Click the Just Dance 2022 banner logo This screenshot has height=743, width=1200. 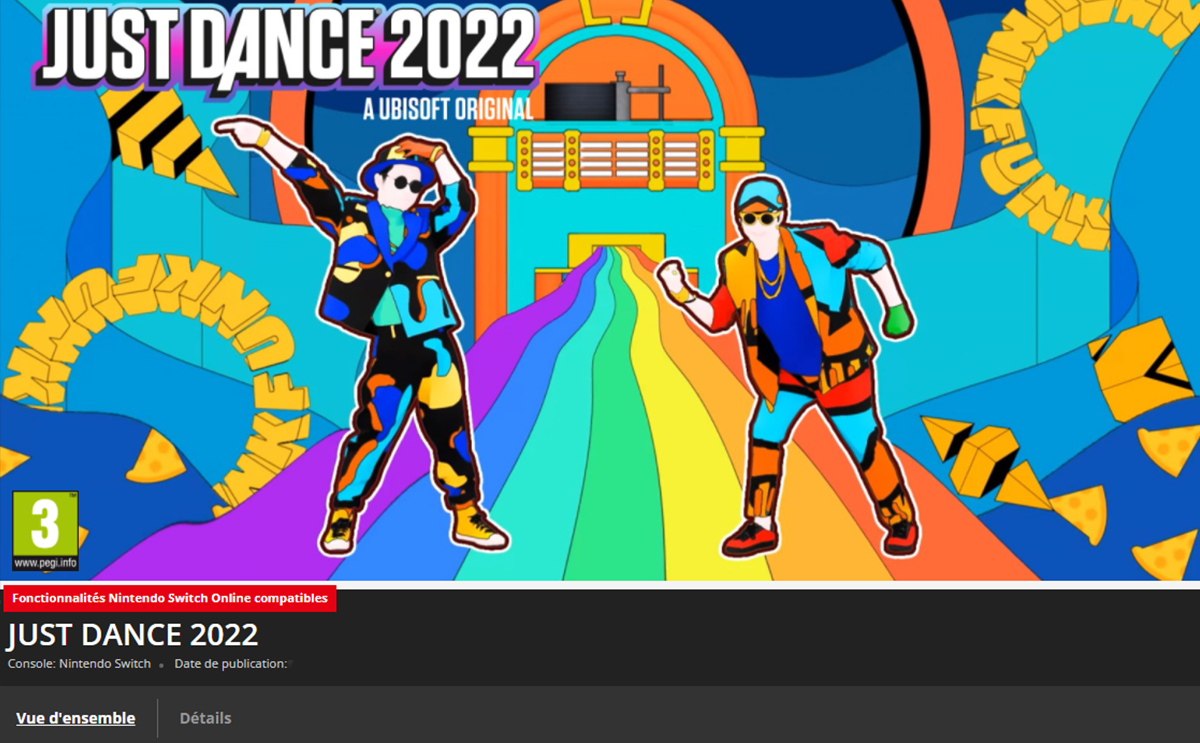pos(287,50)
